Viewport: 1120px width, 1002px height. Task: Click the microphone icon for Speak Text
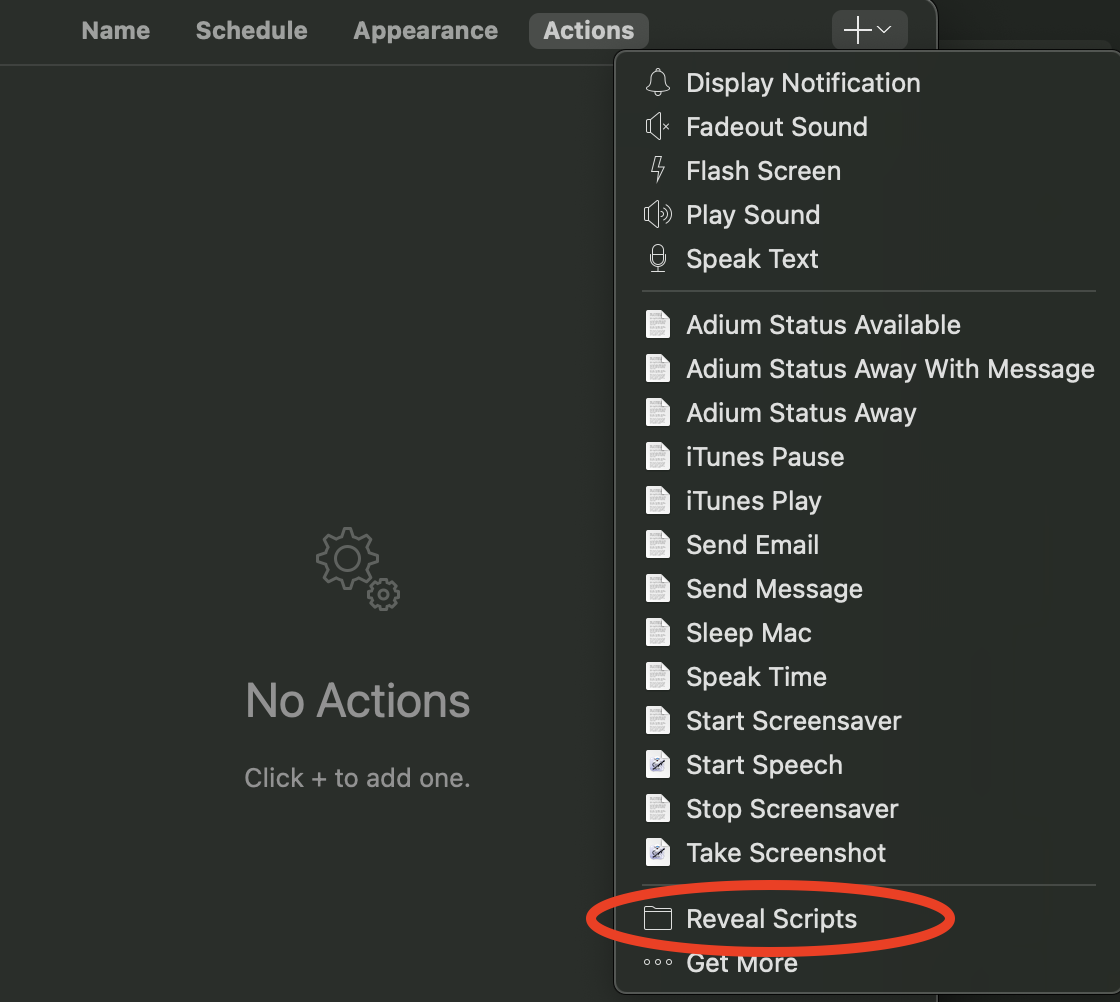[658, 259]
